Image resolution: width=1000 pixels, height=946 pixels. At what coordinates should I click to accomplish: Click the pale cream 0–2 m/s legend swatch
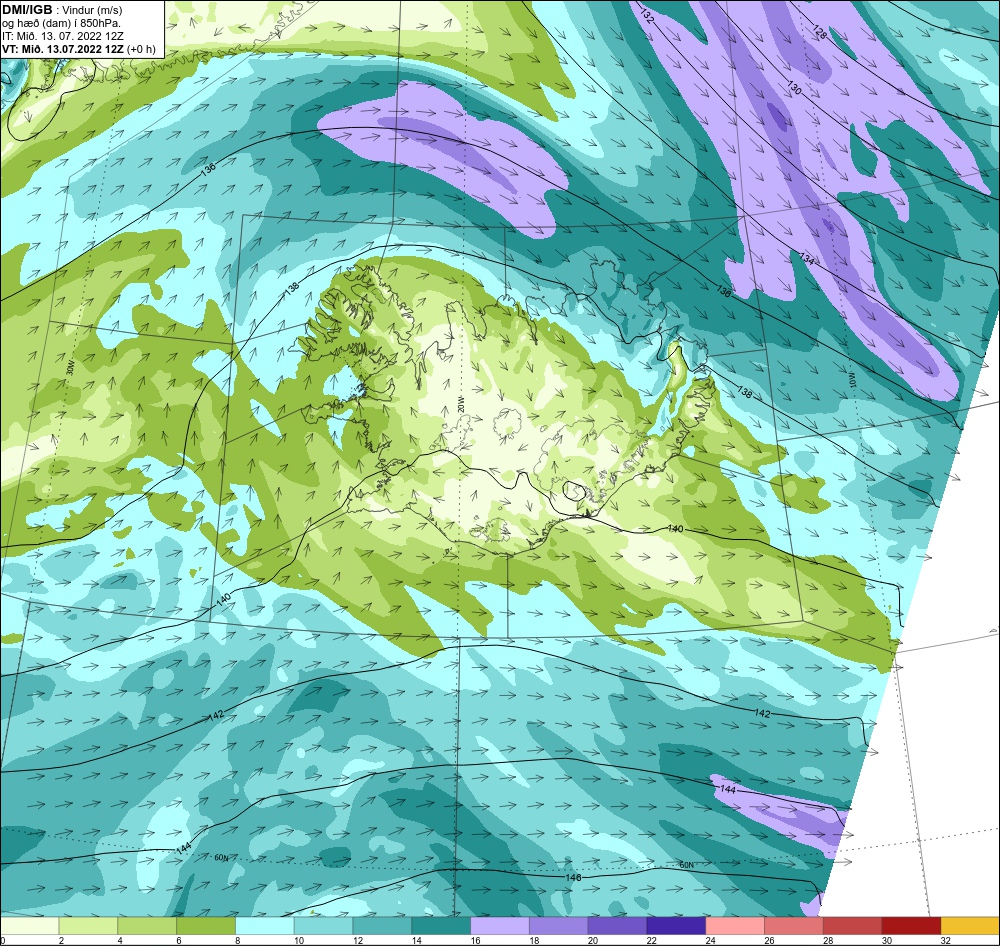[x=29, y=926]
